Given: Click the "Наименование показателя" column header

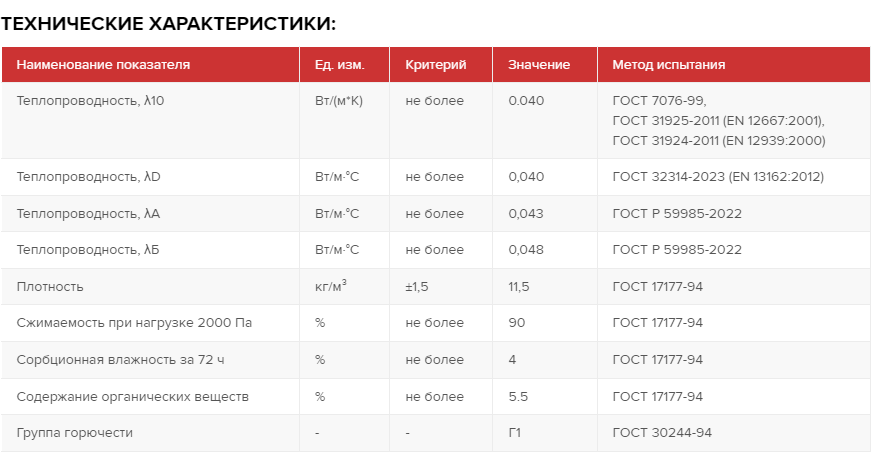Looking at the screenshot, I should click(103, 65).
